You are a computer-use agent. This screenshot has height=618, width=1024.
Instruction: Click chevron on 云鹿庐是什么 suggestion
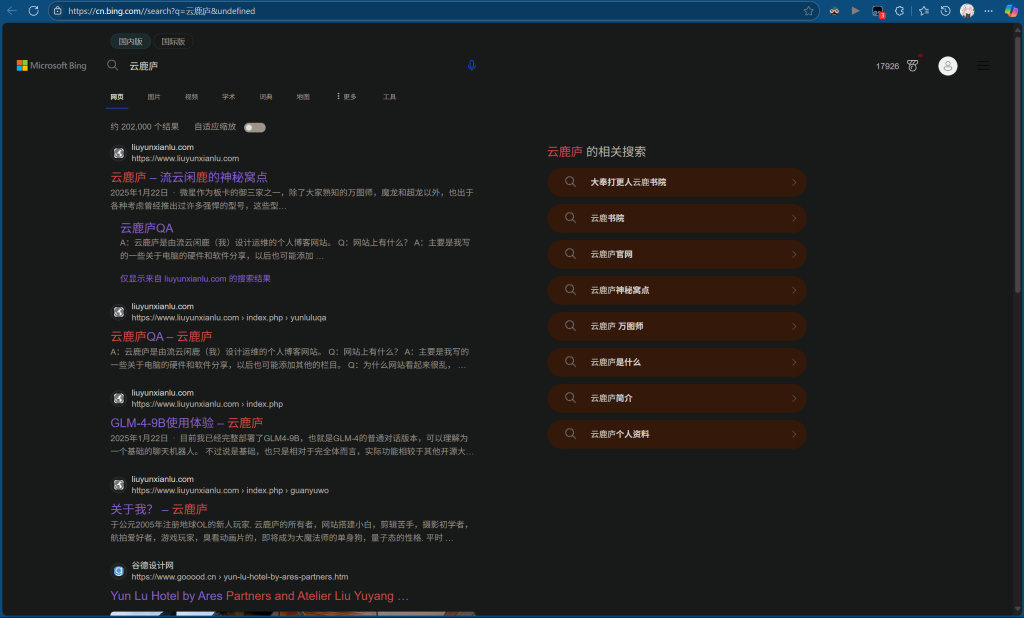point(794,362)
